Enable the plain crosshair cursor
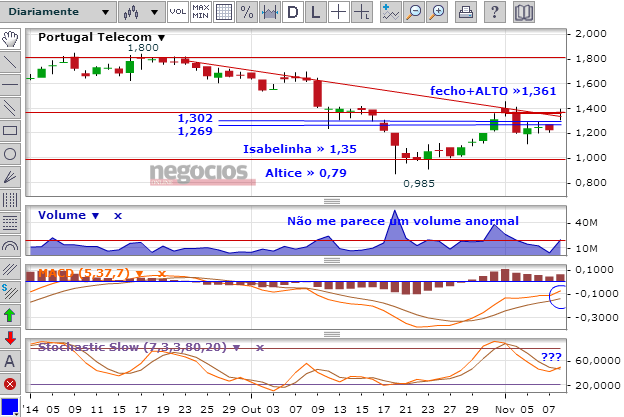Image resolution: width=624 pixels, height=417 pixels. point(339,12)
